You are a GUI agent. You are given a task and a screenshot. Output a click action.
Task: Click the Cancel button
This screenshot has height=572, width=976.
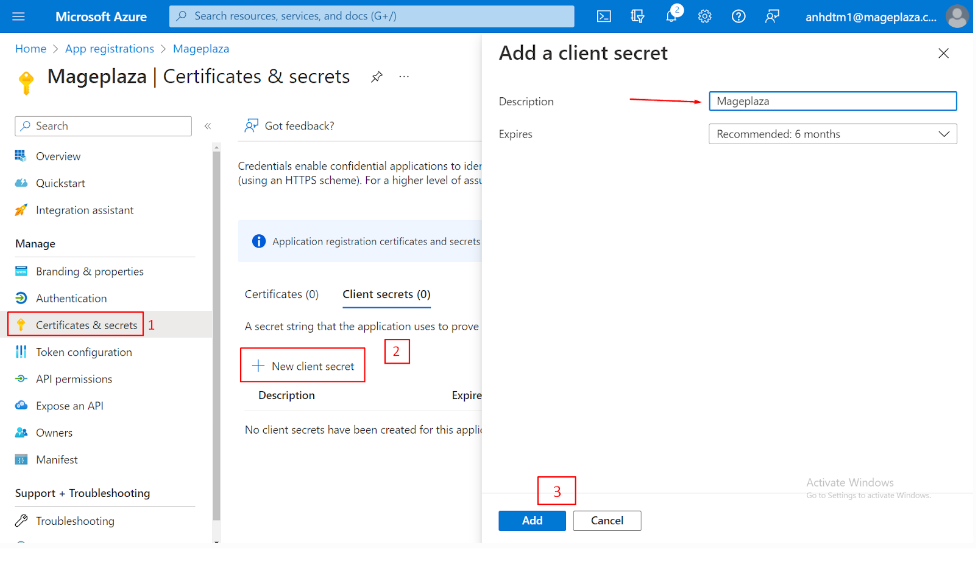click(607, 520)
